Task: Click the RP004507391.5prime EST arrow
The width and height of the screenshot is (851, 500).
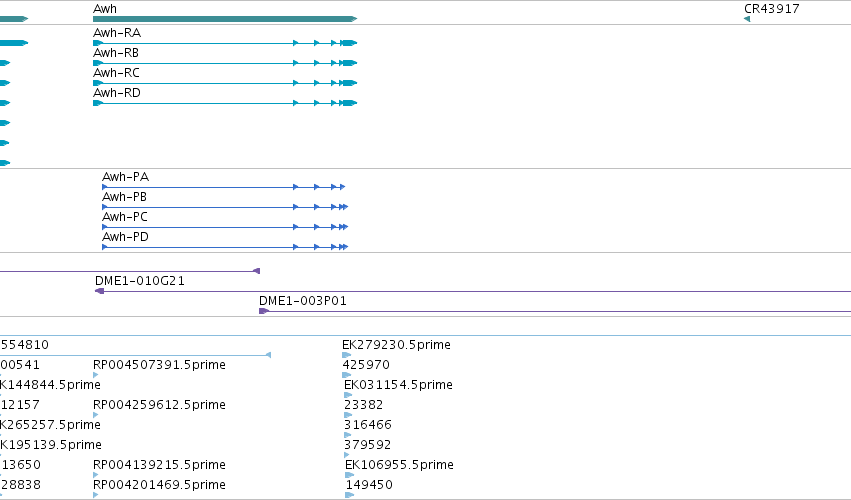Action: tap(96, 375)
